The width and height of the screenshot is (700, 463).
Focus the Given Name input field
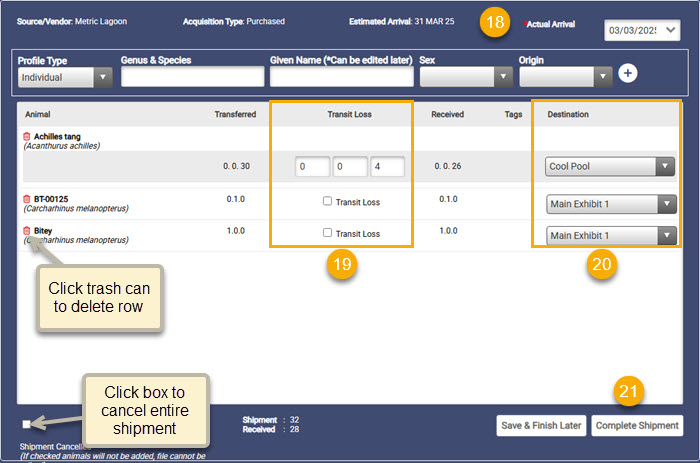[342, 77]
